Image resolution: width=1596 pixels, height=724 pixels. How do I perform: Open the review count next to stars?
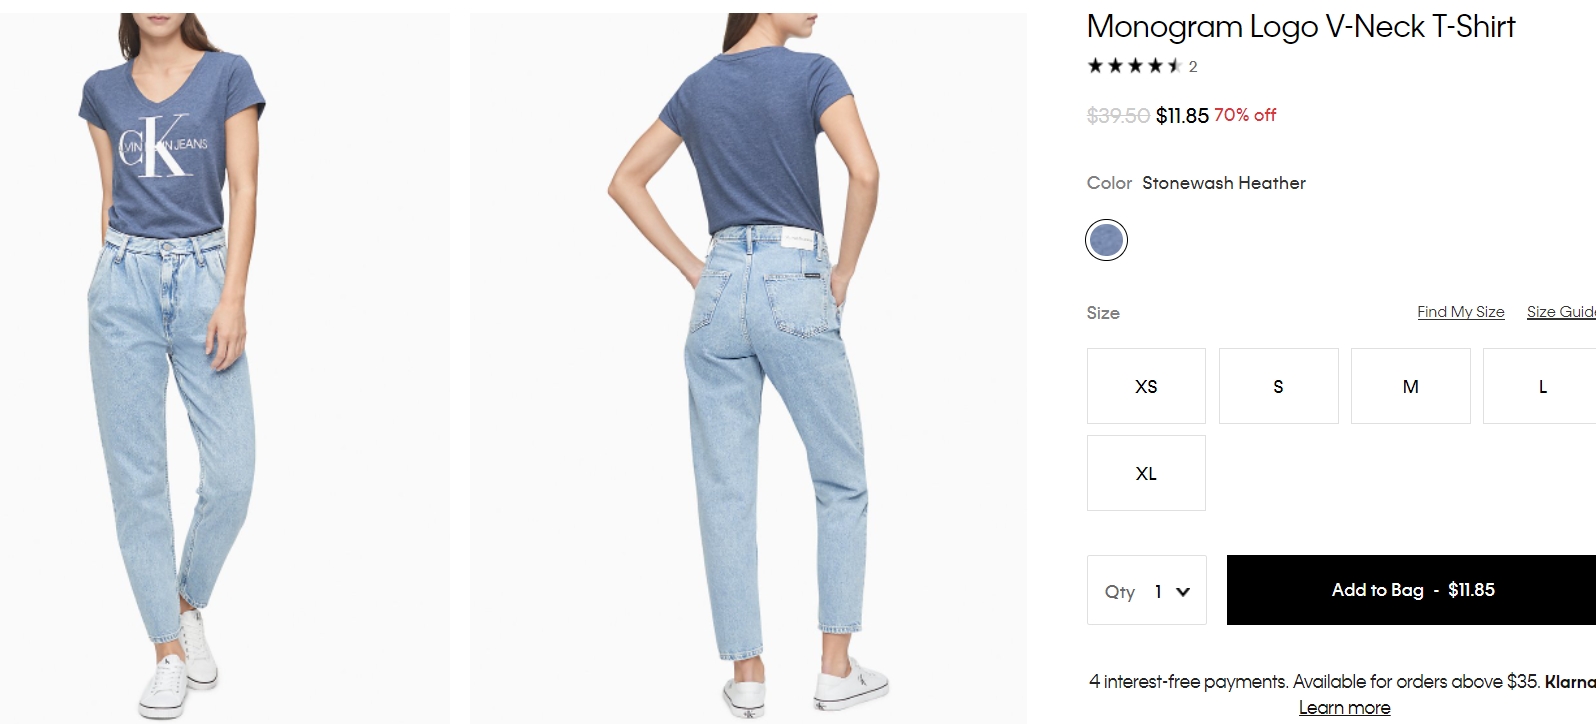(1193, 67)
